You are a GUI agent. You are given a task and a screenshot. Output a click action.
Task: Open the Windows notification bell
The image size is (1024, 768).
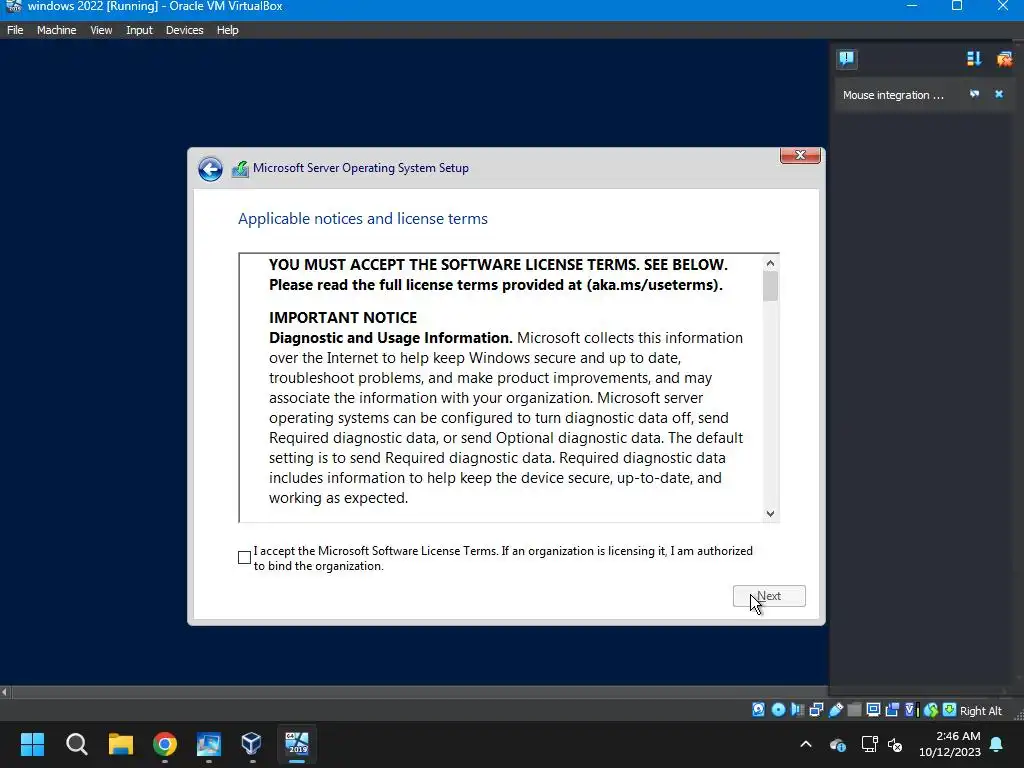click(x=997, y=744)
